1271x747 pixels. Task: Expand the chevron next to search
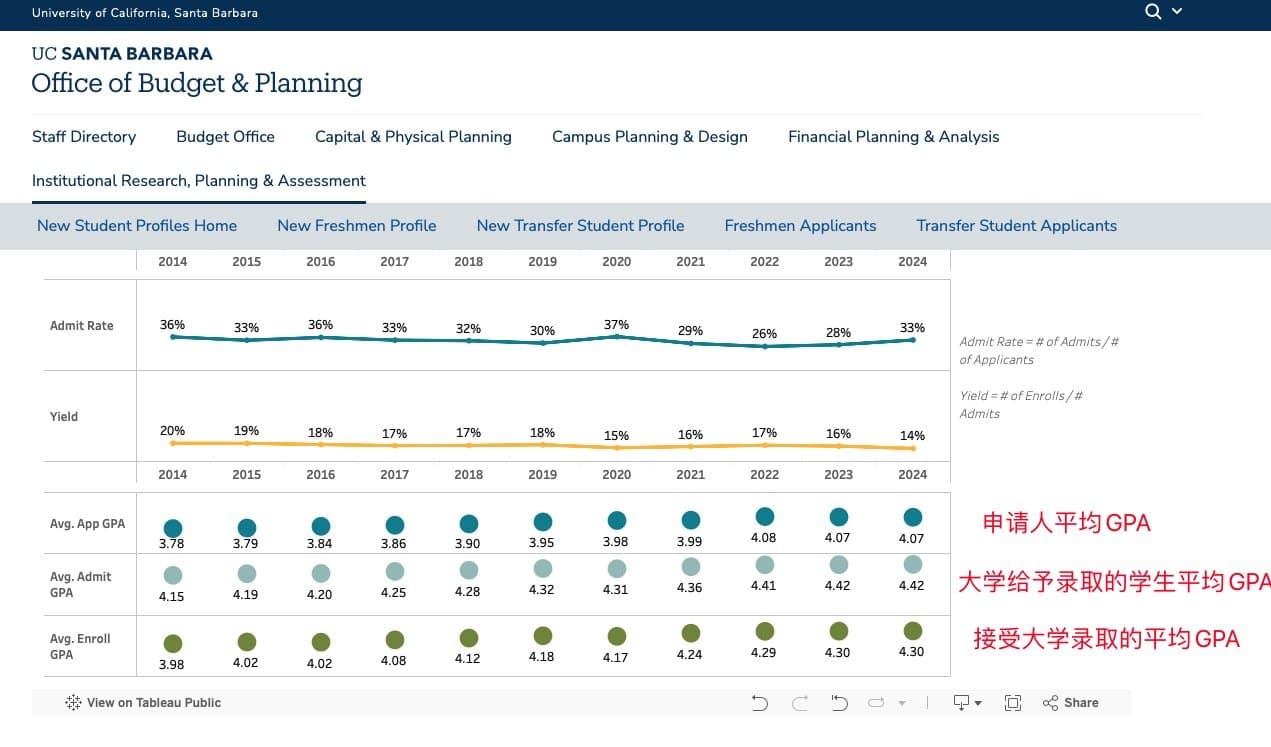pyautogui.click(x=1177, y=12)
